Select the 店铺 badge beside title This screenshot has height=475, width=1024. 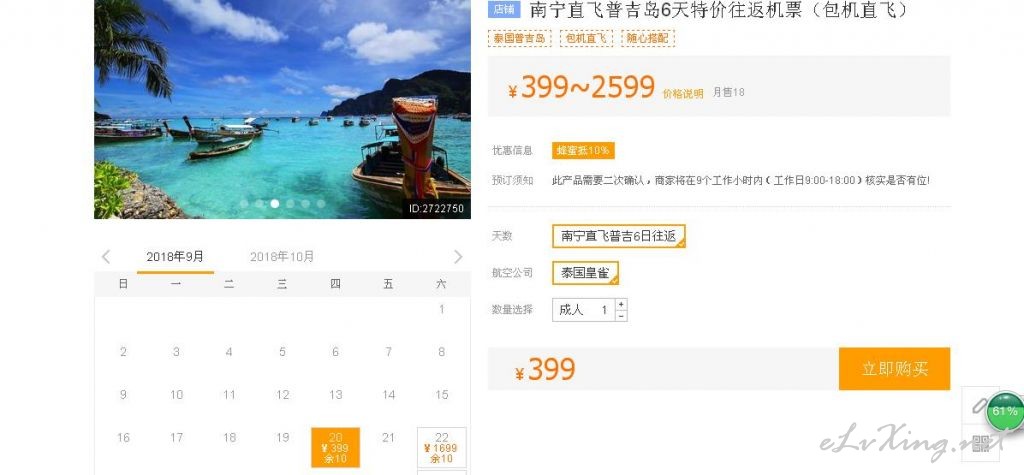click(x=504, y=10)
